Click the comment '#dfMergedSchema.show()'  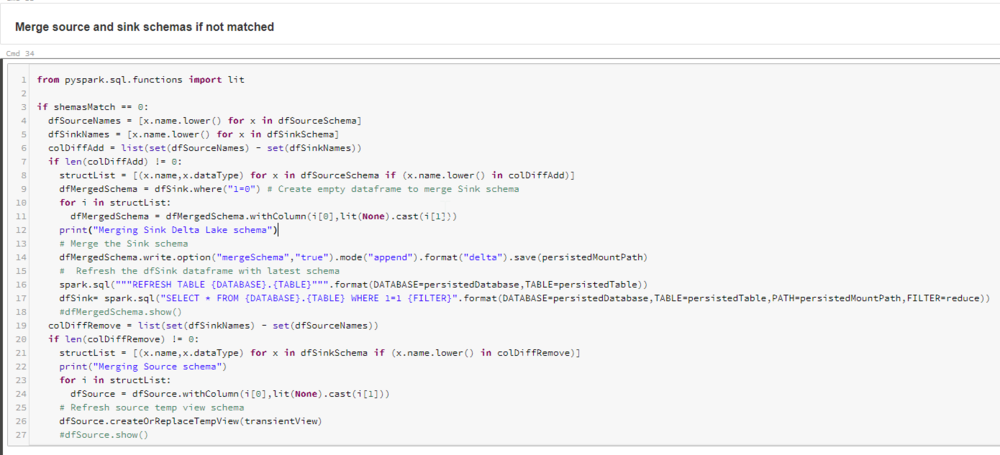tap(121, 311)
